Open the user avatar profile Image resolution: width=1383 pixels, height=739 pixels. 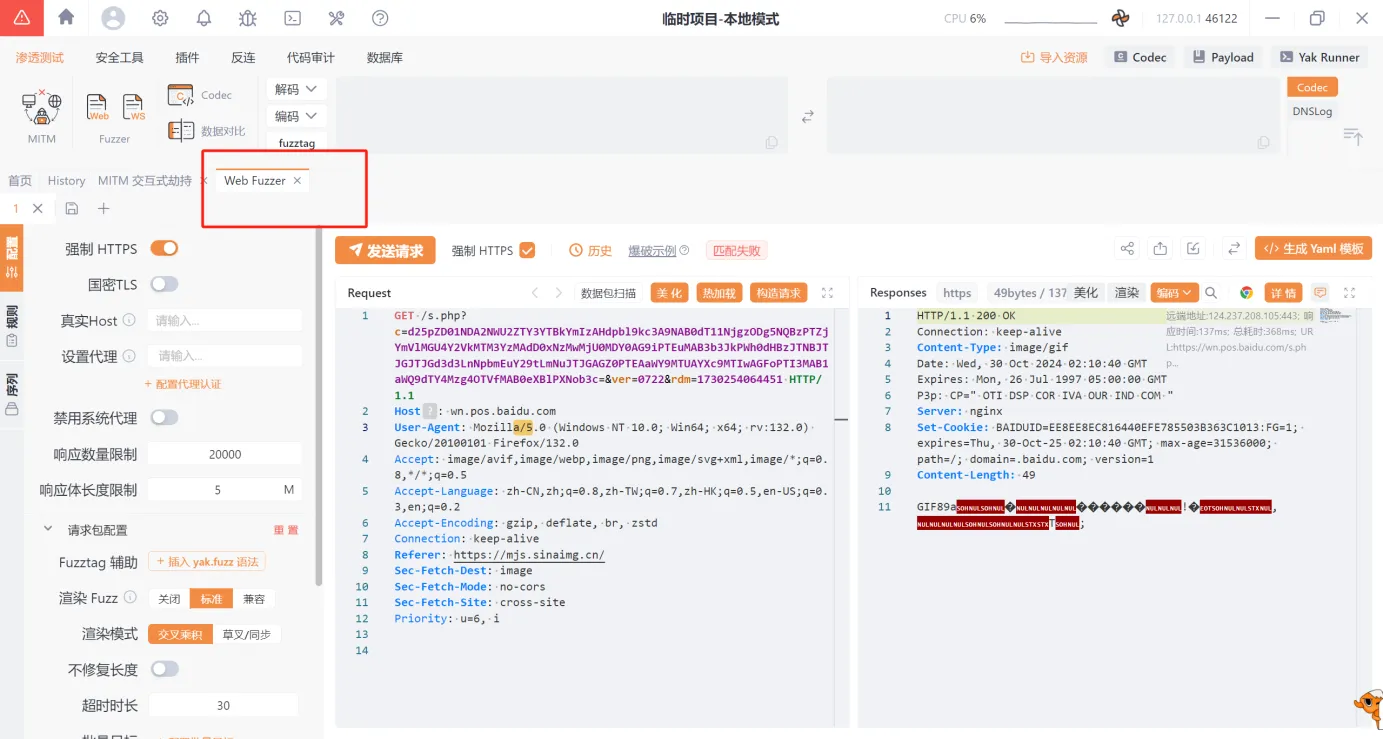tap(113, 18)
